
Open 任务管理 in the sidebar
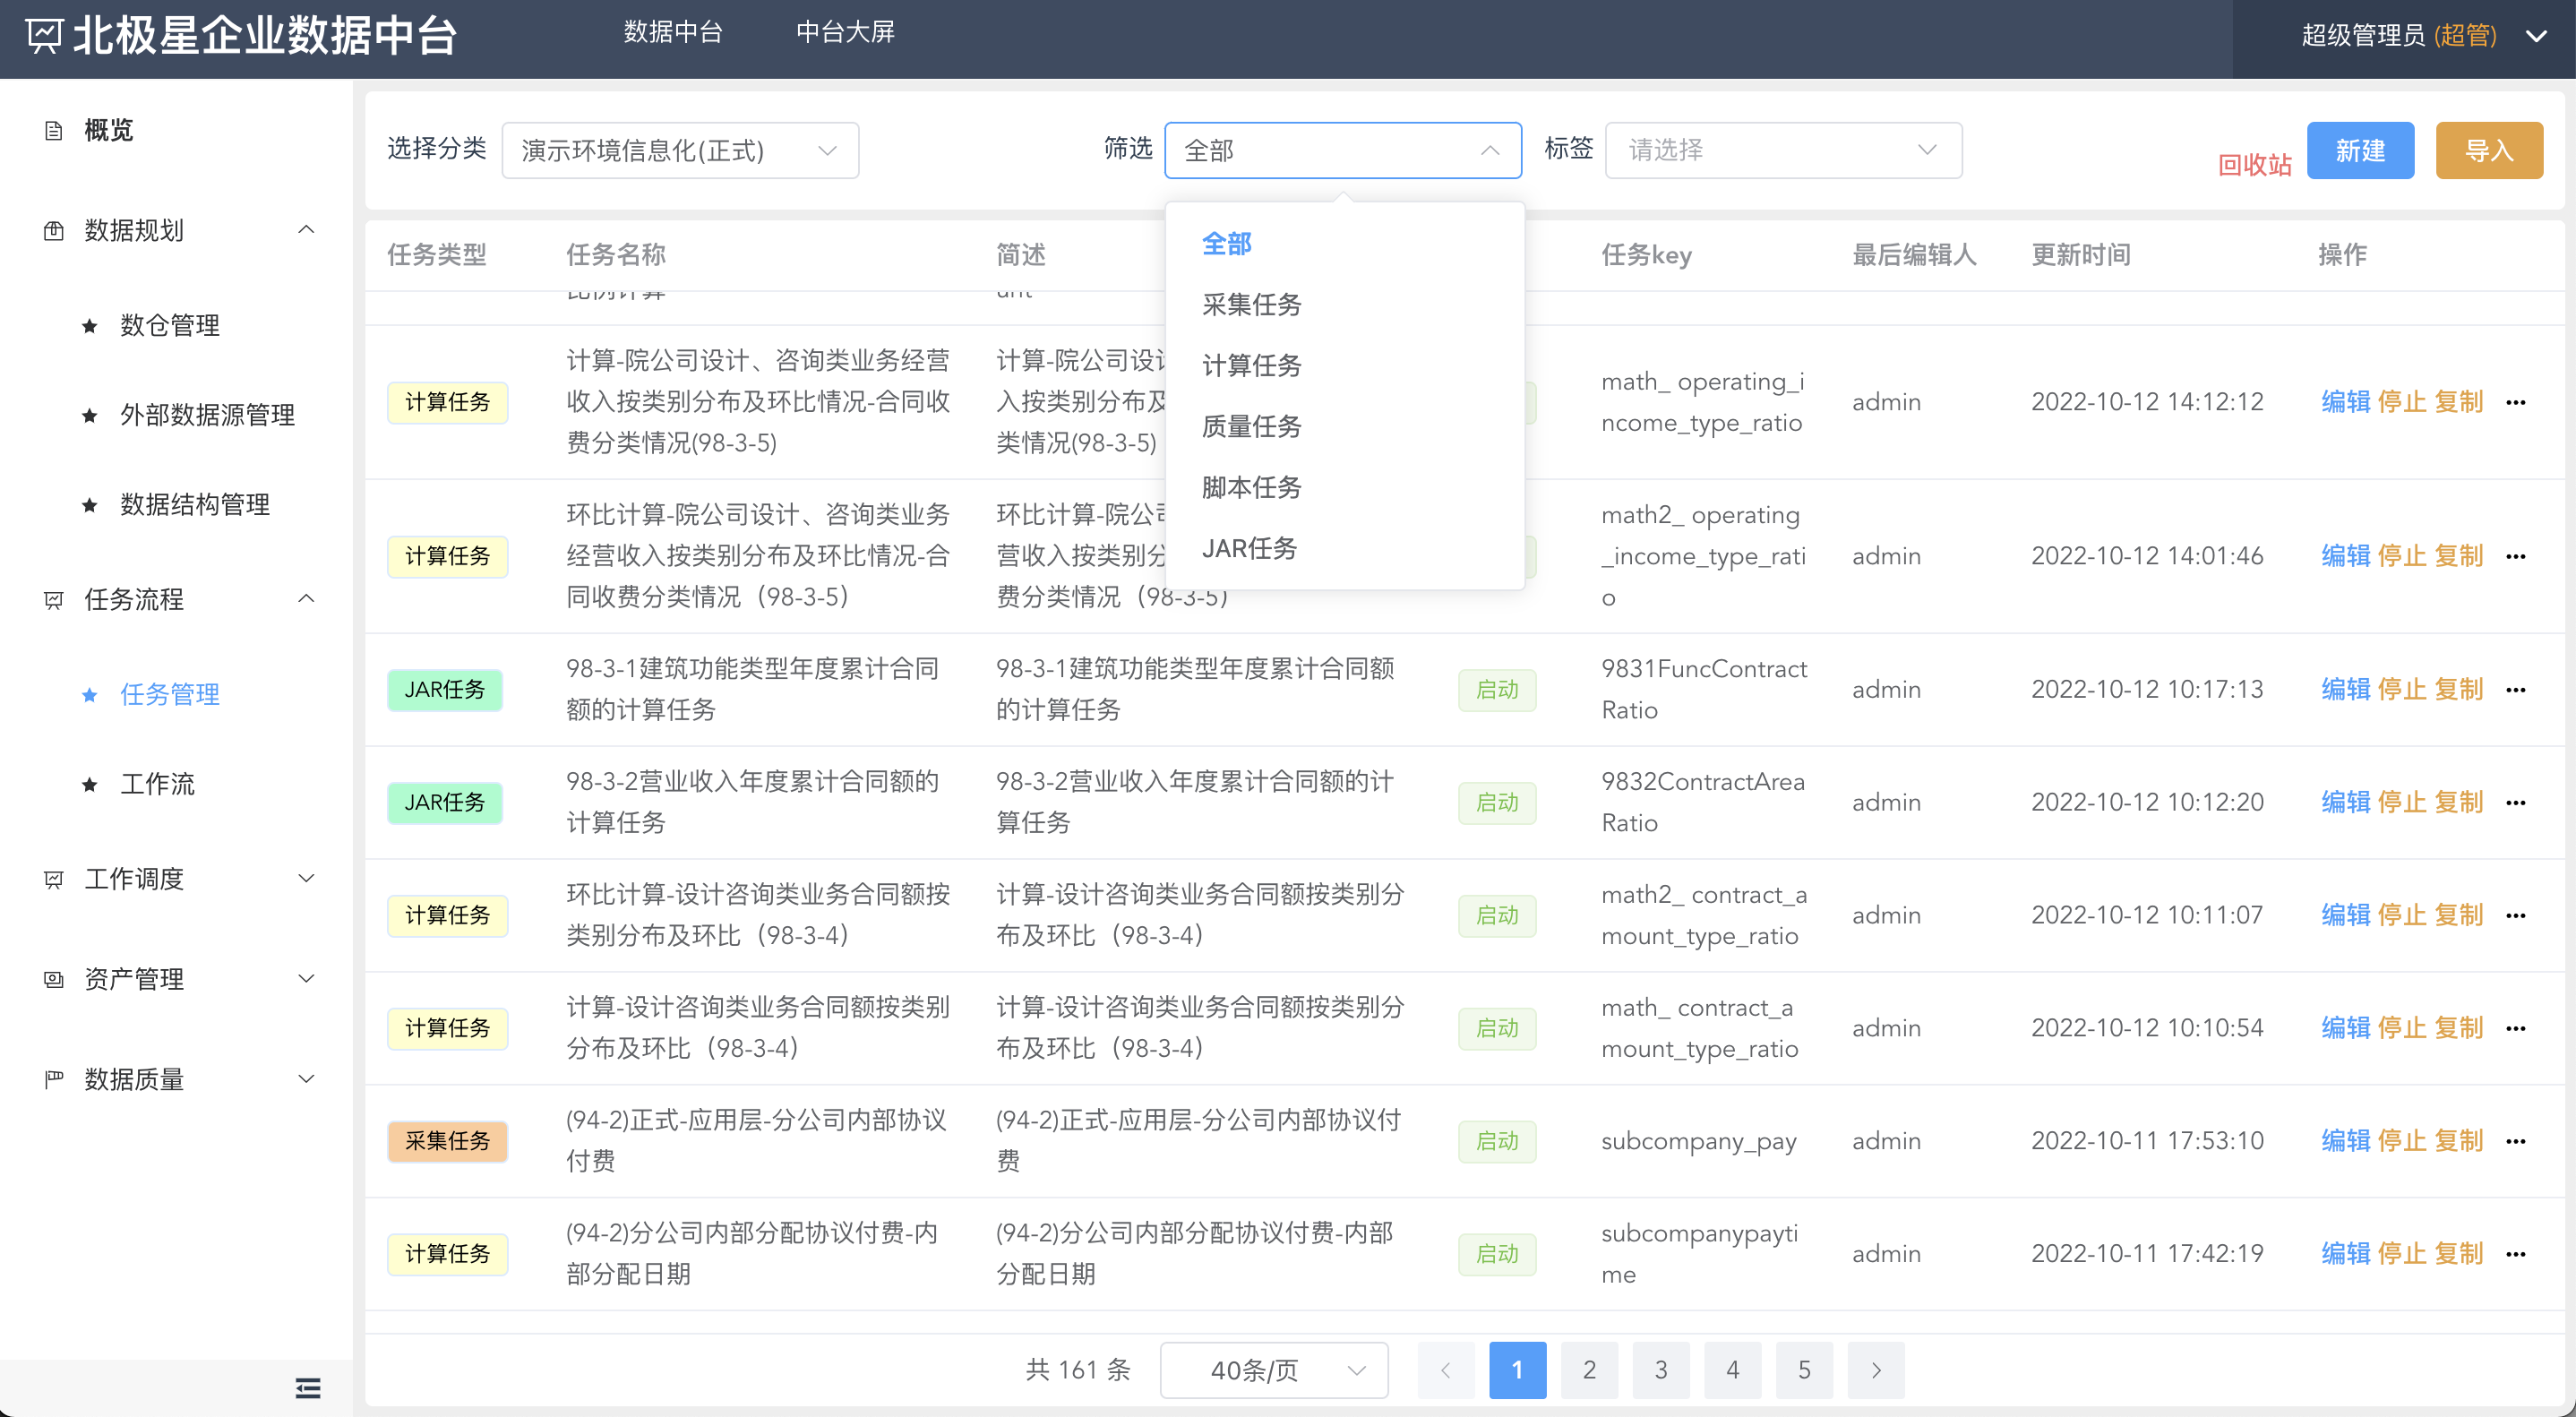[170, 695]
